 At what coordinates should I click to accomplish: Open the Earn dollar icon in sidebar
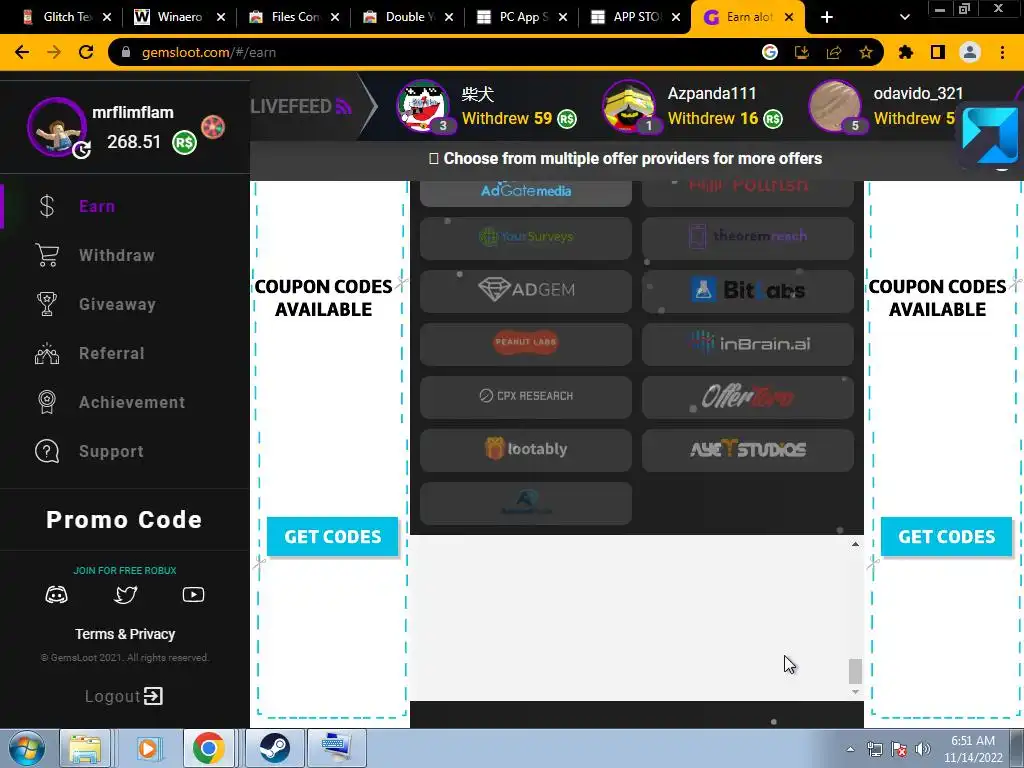point(46,206)
